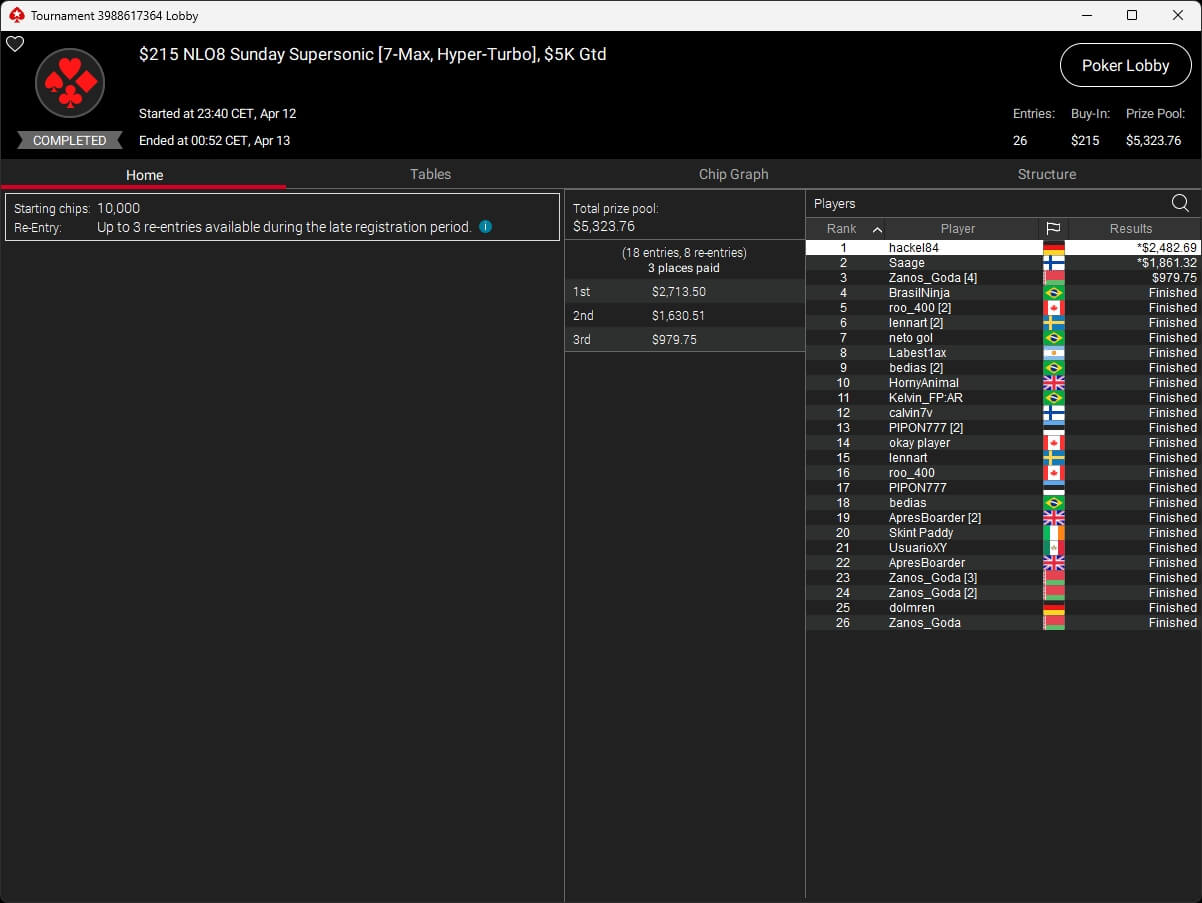Click the PokerStars title bar icon
Viewport: 1202px width, 903px height.
pyautogui.click(x=15, y=15)
